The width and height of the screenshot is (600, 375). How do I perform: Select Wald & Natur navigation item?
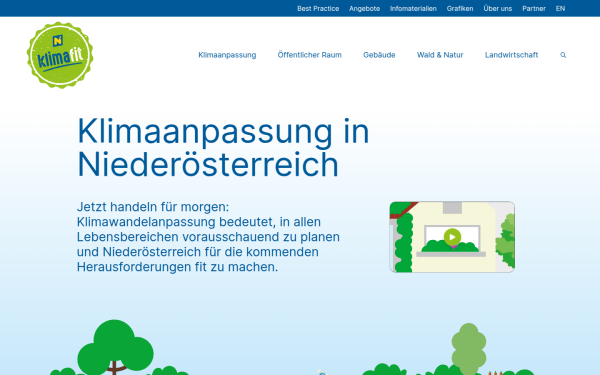[440, 55]
